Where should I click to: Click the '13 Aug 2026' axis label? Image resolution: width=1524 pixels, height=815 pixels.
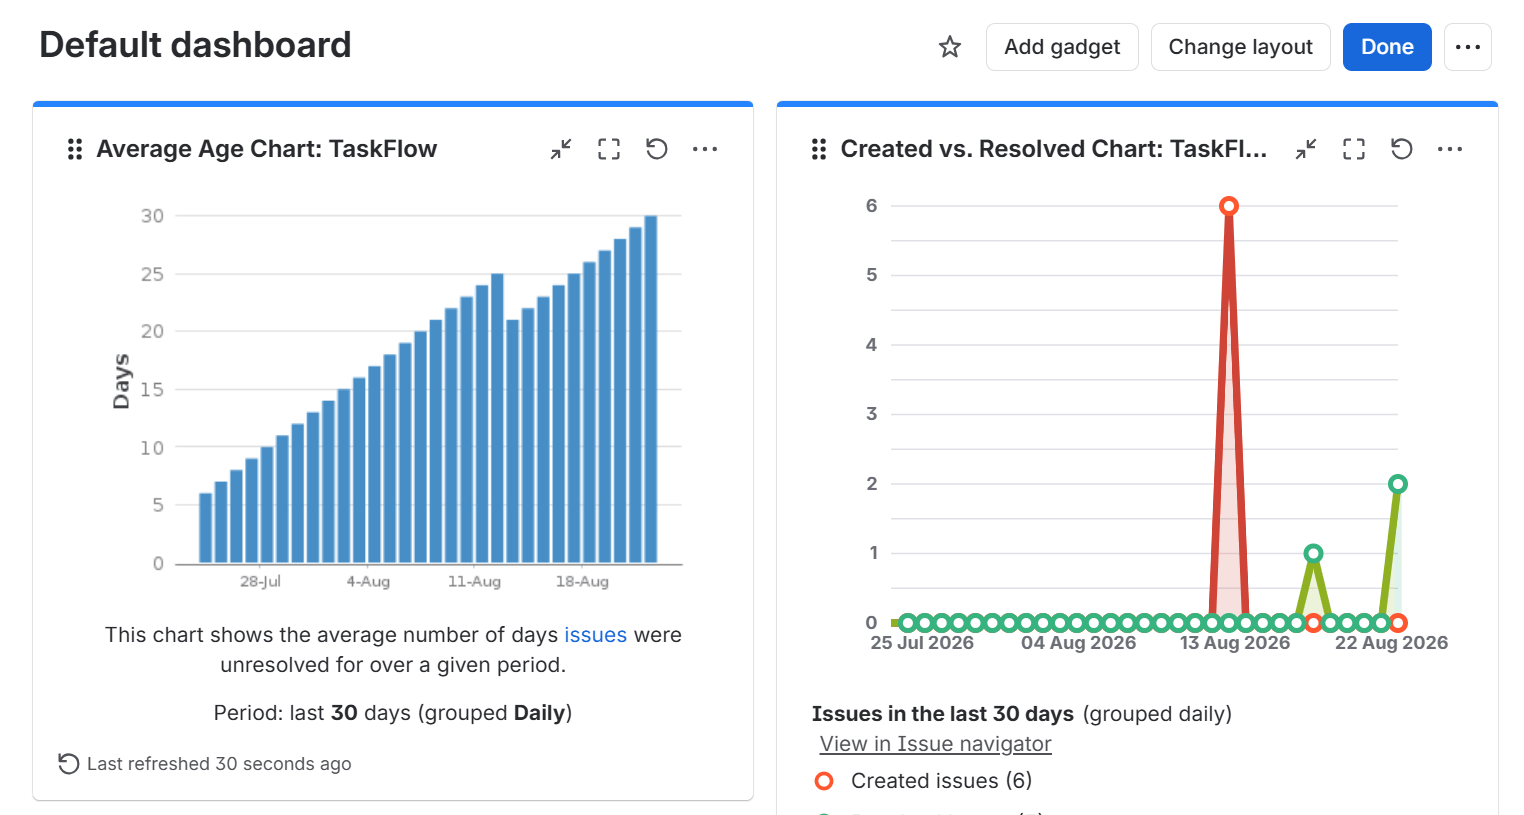coord(1235,643)
